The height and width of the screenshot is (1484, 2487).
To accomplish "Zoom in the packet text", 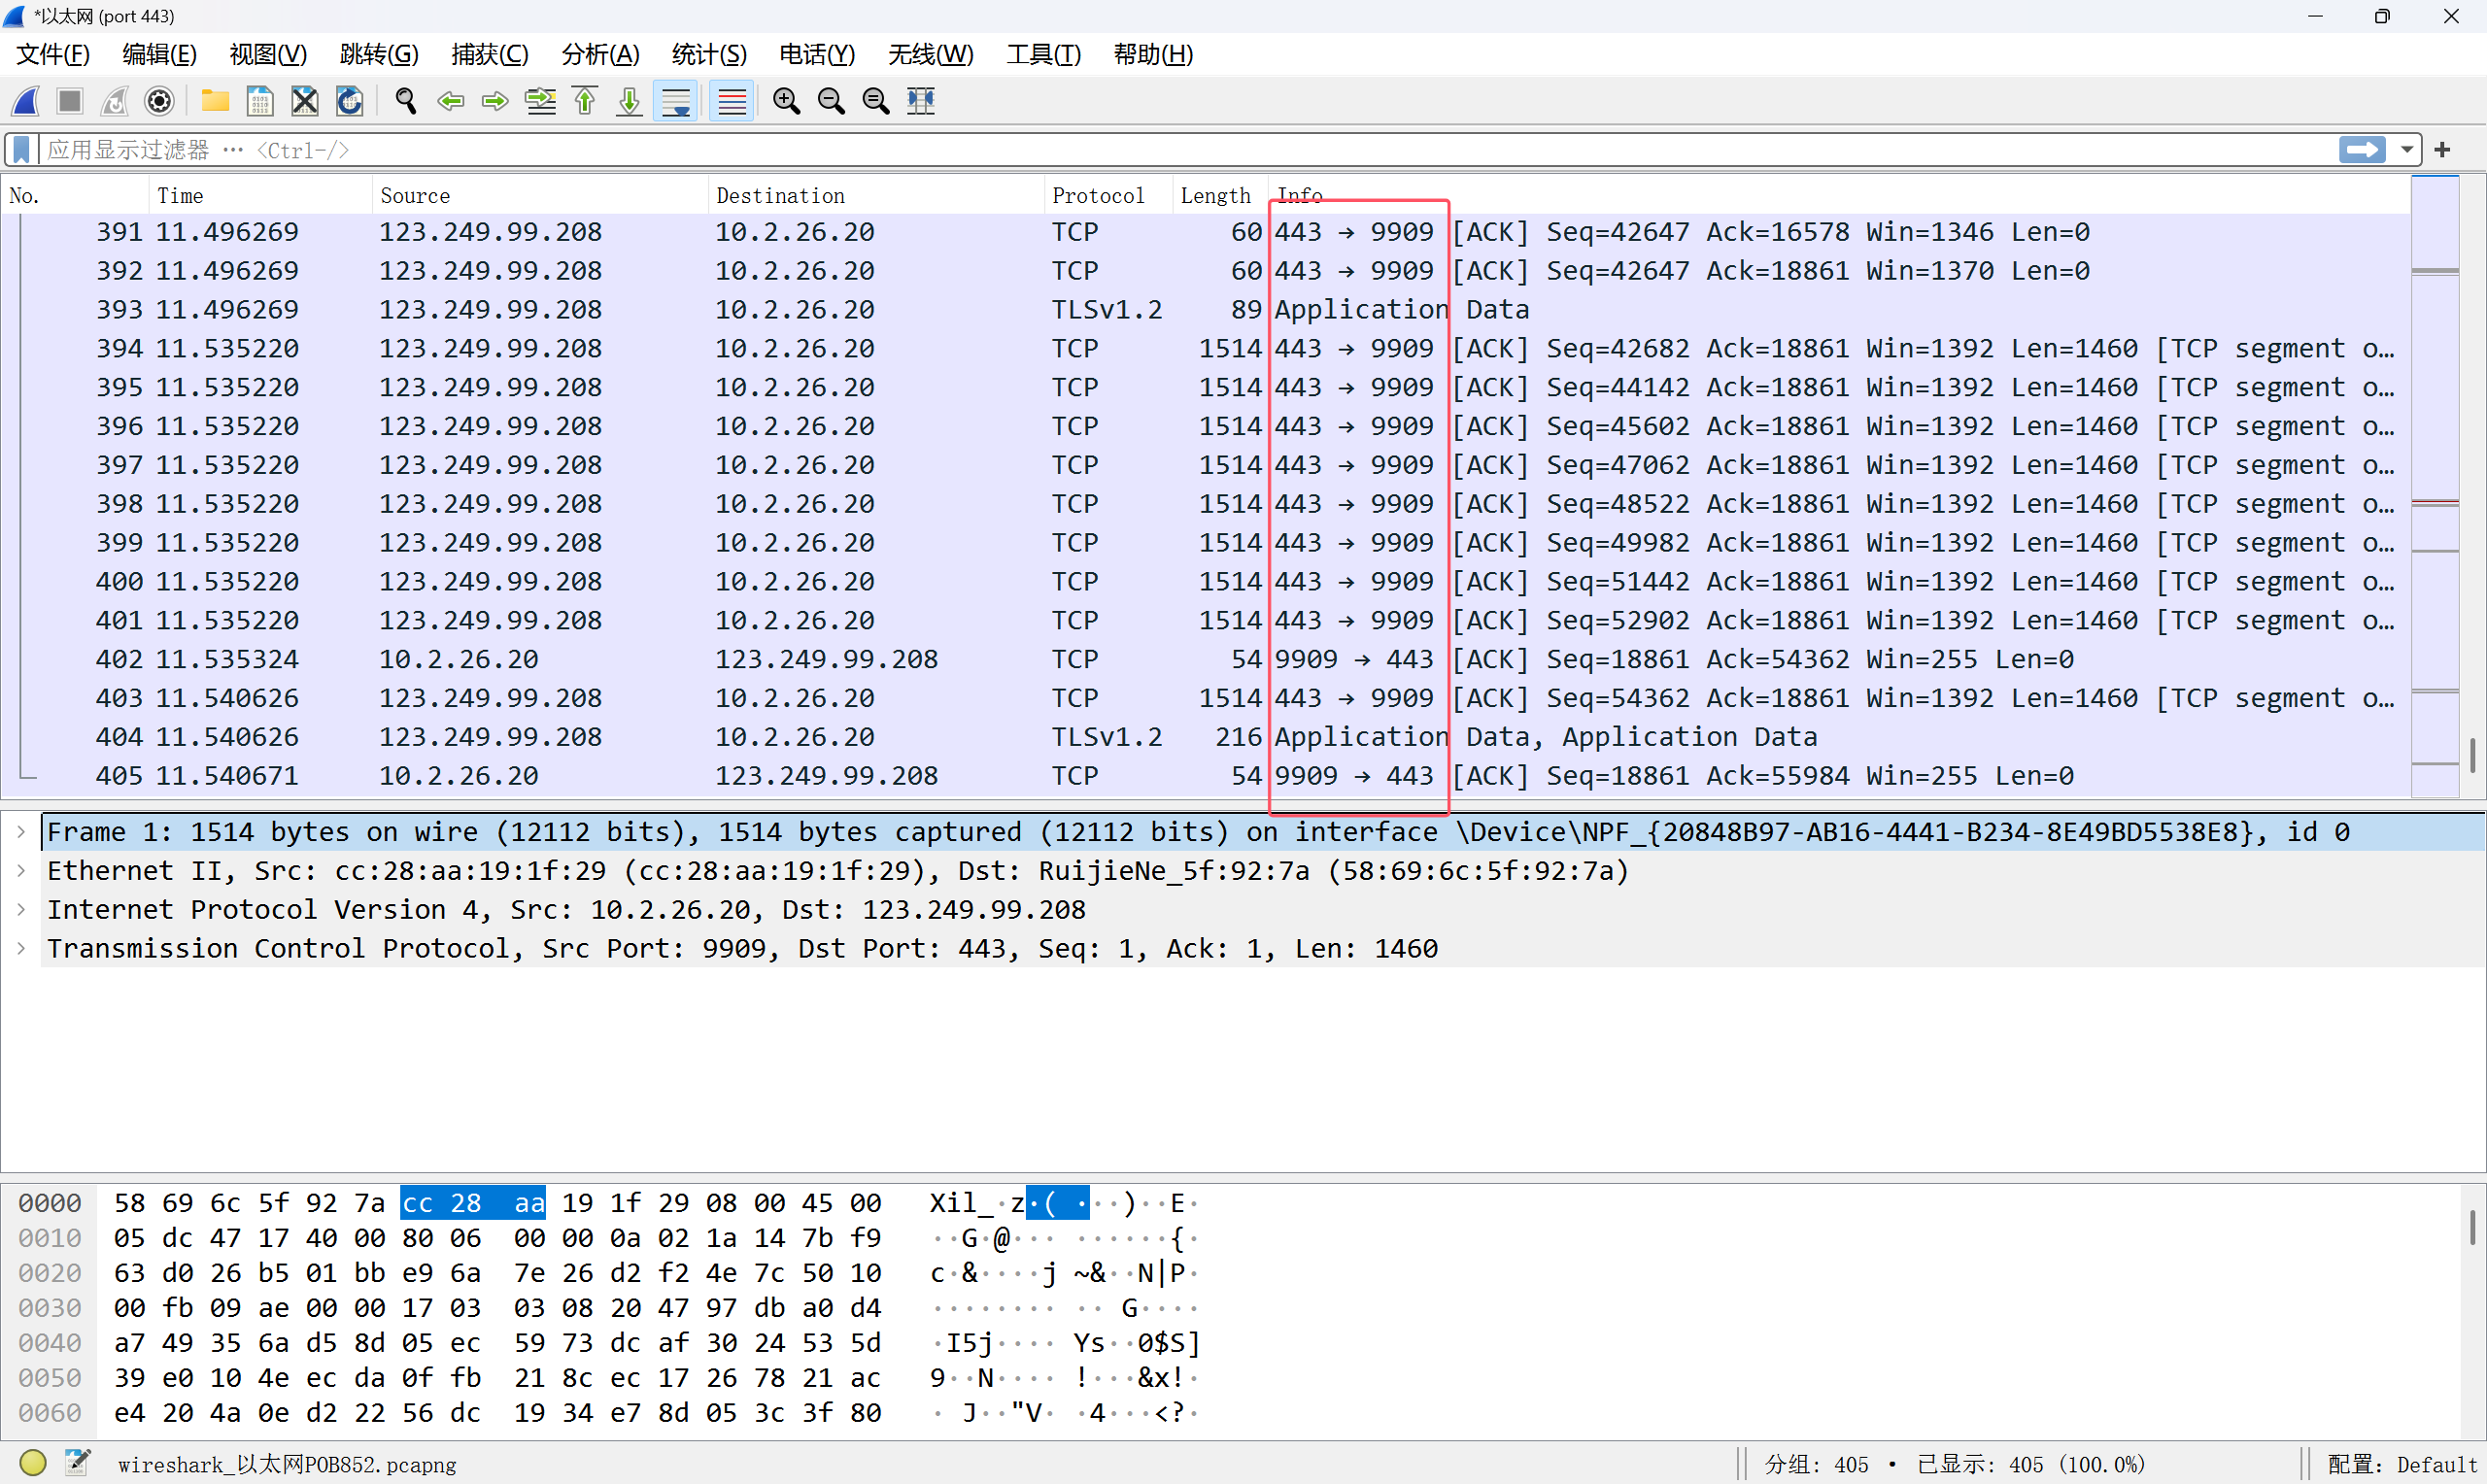I will coord(786,101).
